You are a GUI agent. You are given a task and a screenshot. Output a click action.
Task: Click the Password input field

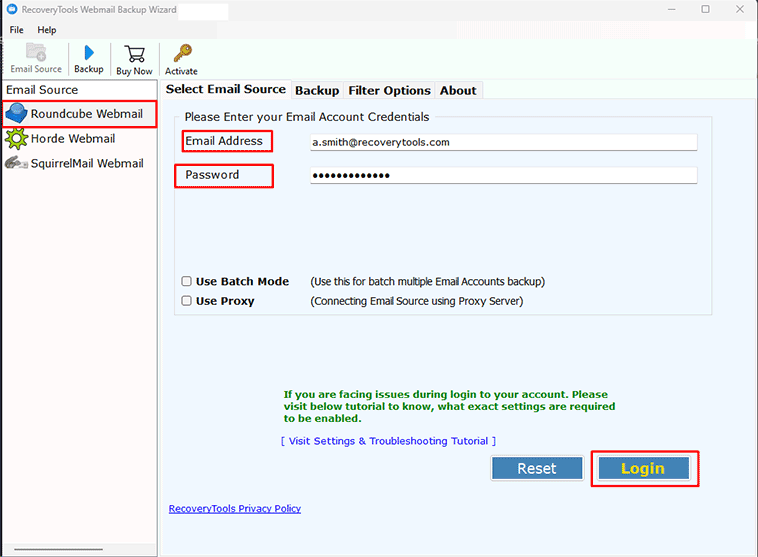pos(504,176)
